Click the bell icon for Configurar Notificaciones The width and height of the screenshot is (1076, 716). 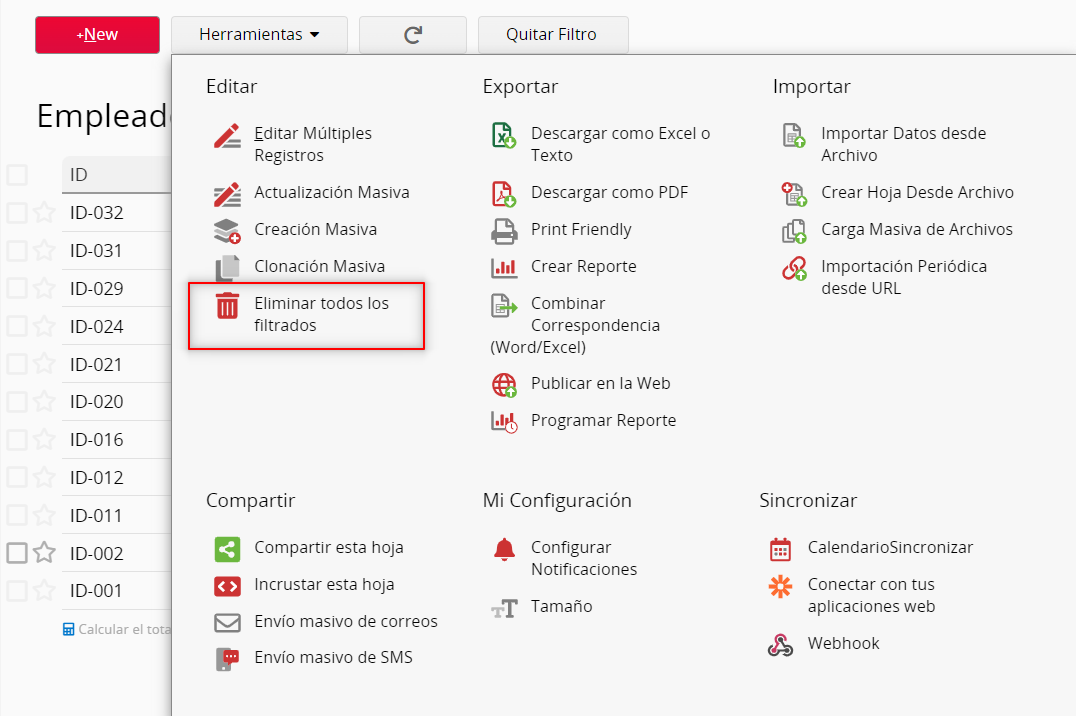pyautogui.click(x=504, y=549)
